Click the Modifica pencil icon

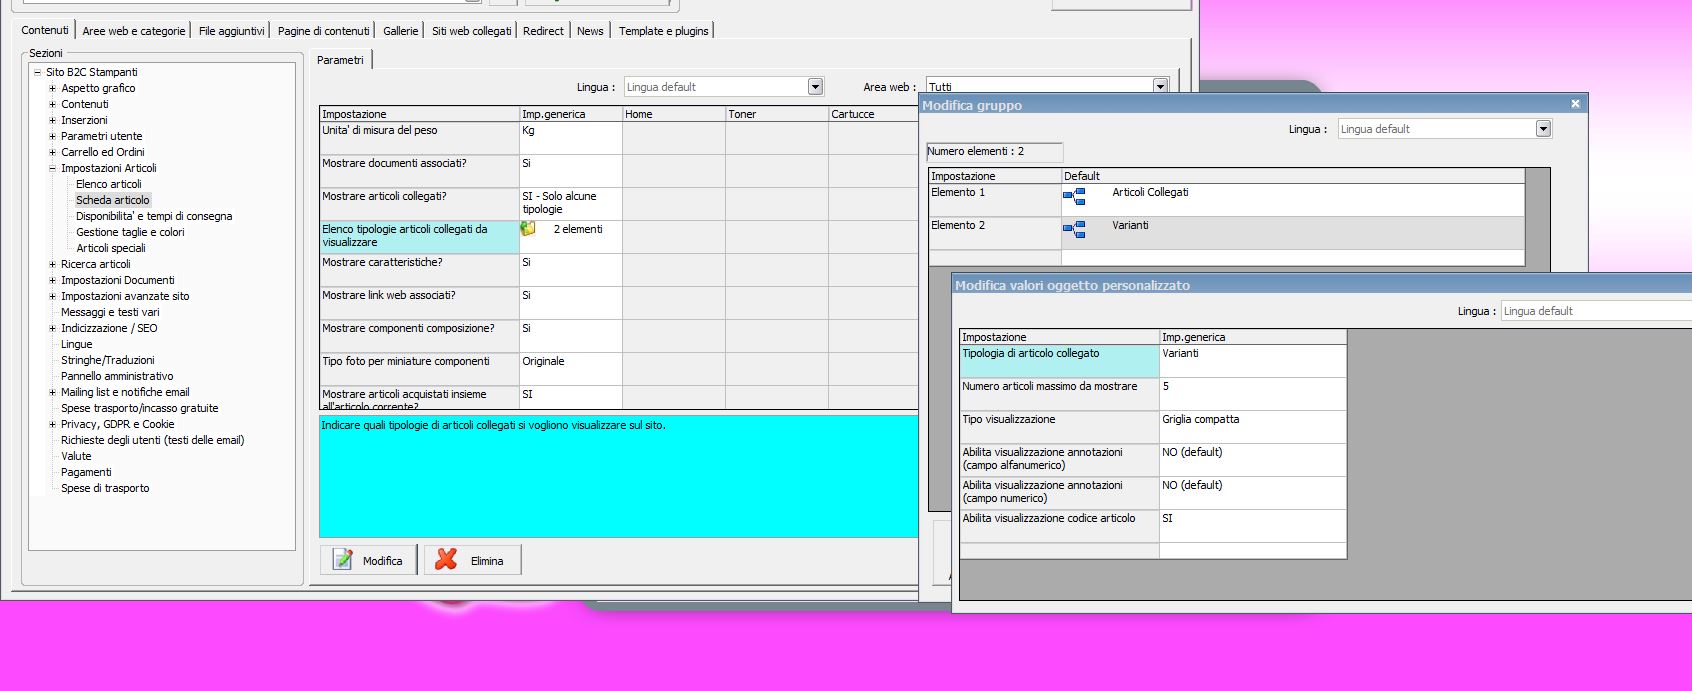(343, 560)
